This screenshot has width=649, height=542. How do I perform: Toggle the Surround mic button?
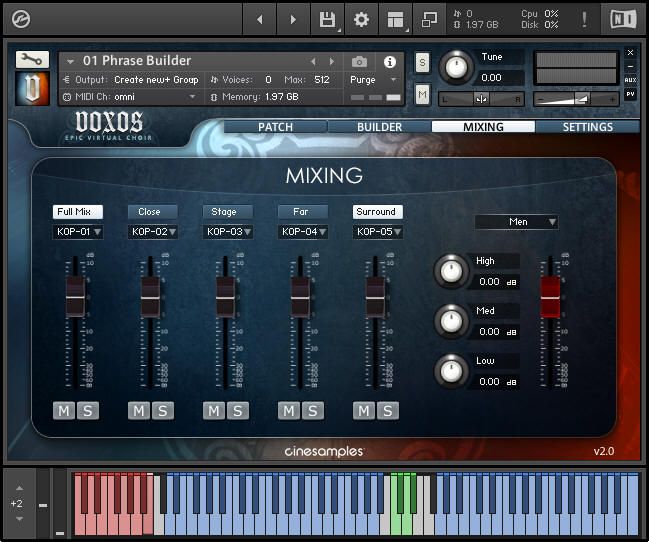(x=377, y=212)
